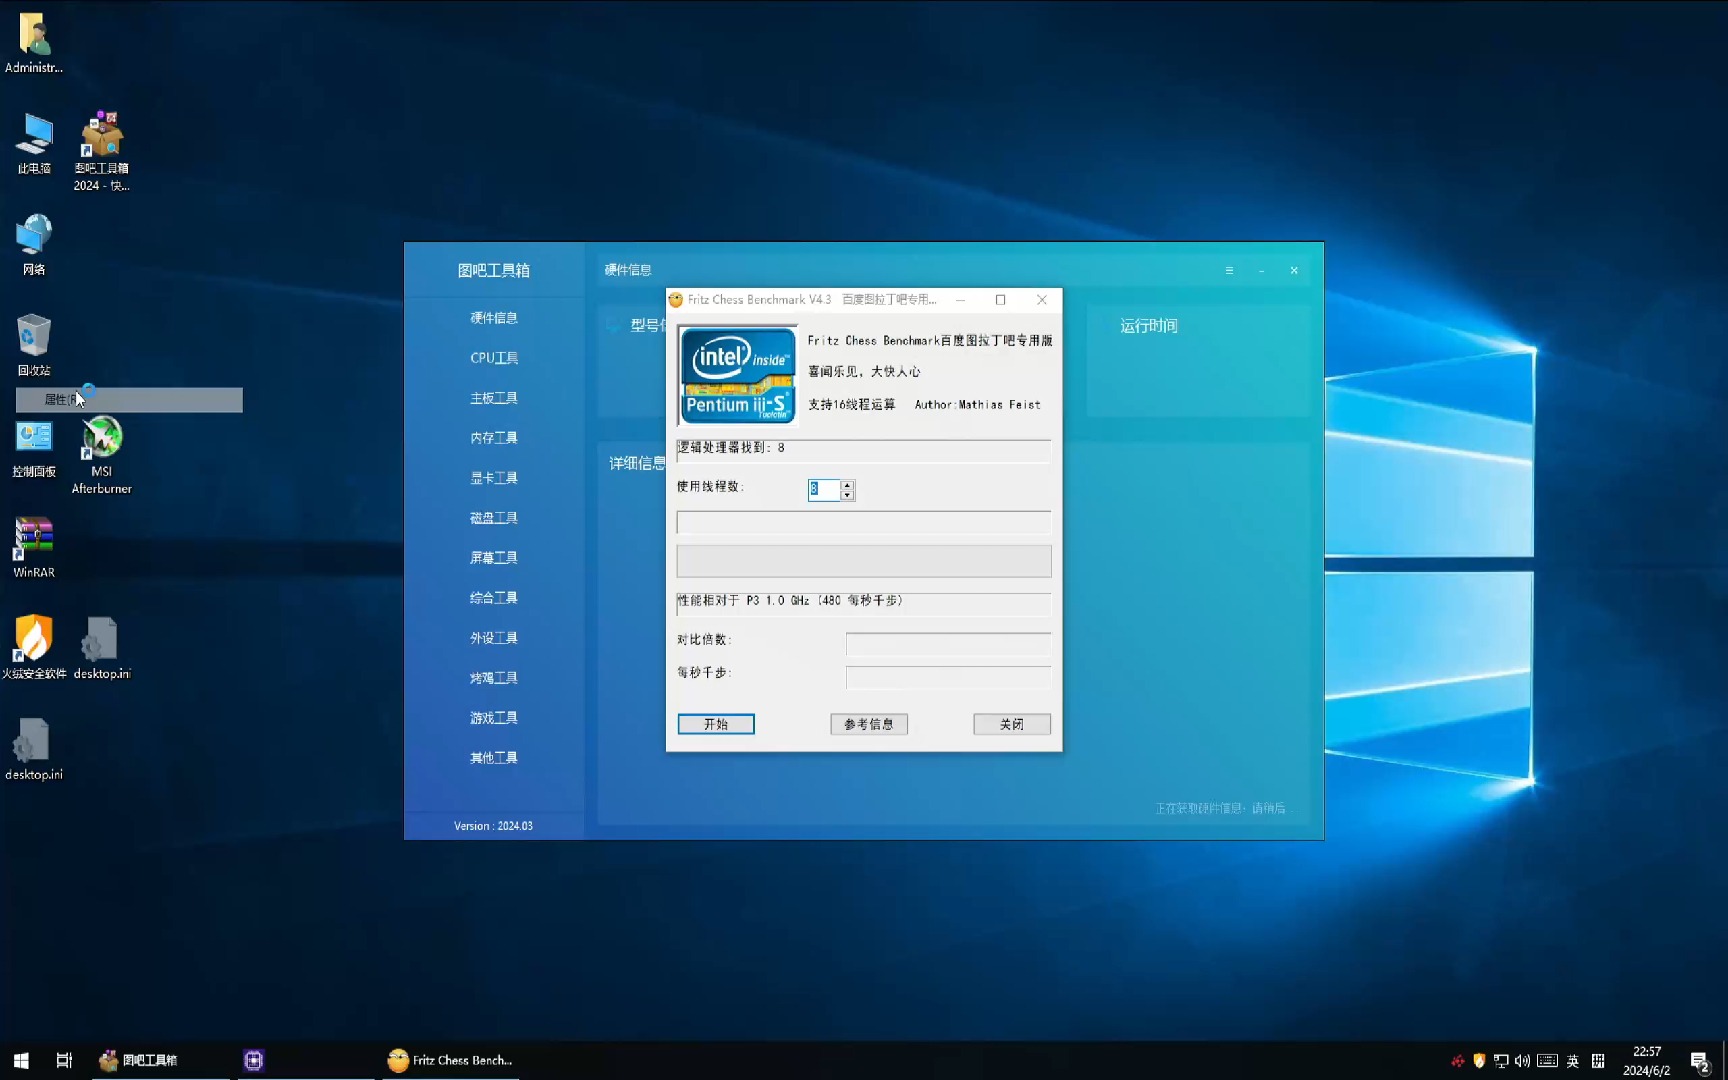The height and width of the screenshot is (1080, 1728).
Task: Decrease thread count with the down arrow
Action: coord(847,495)
